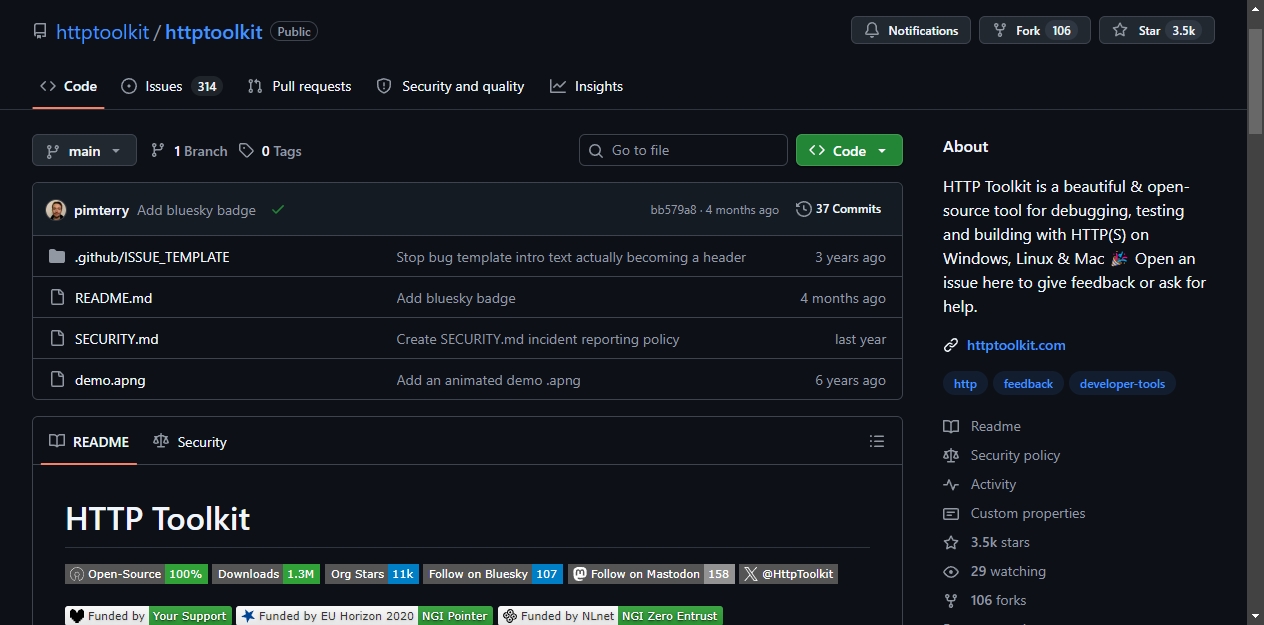Screen dimensions: 1264x625
Task: Click the developer-tools topic tag
Action: pos(1122,384)
